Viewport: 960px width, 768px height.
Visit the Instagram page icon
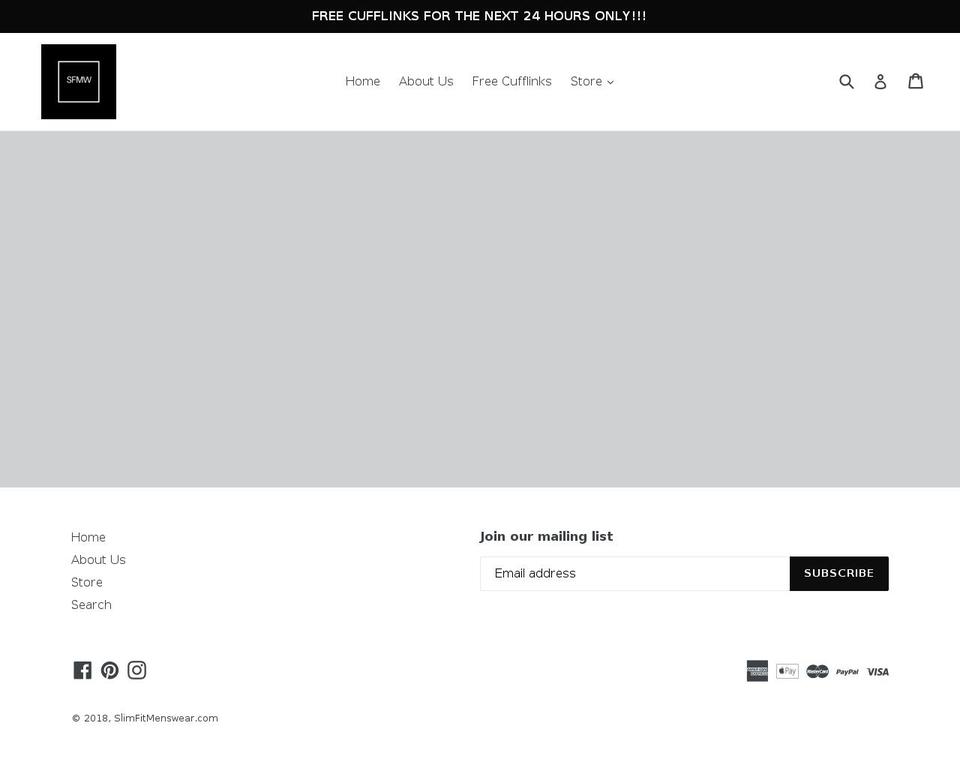click(x=137, y=670)
